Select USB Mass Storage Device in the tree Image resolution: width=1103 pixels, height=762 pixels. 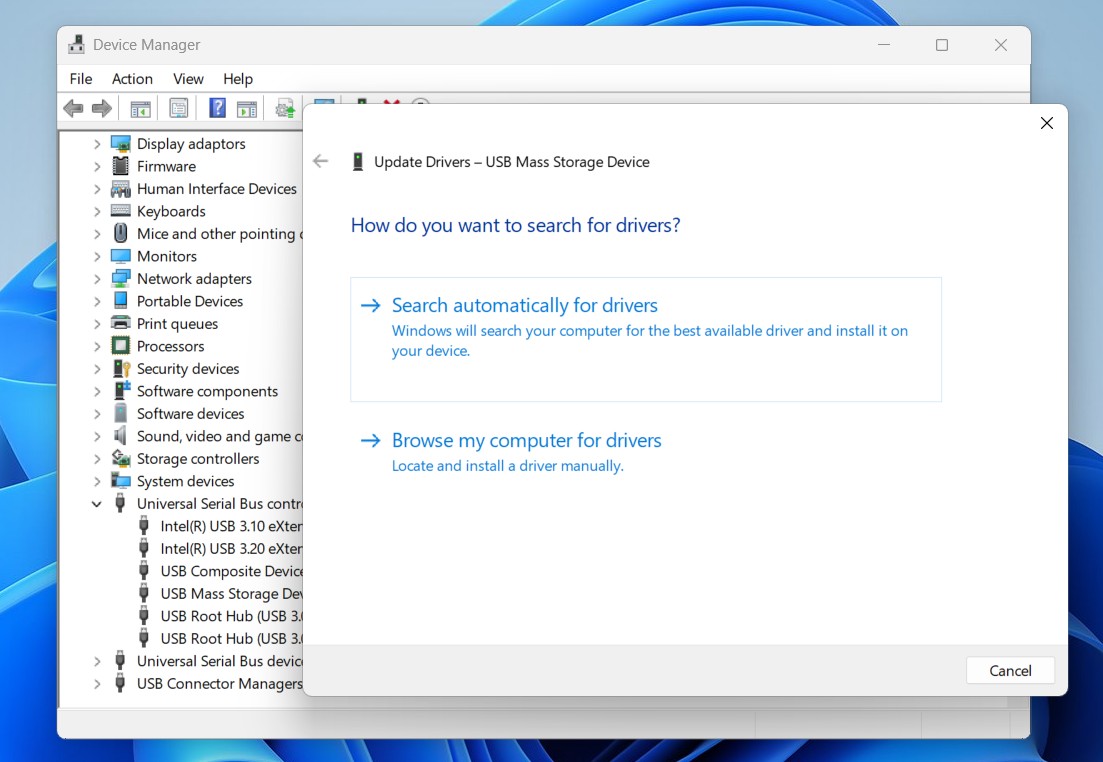coord(231,594)
